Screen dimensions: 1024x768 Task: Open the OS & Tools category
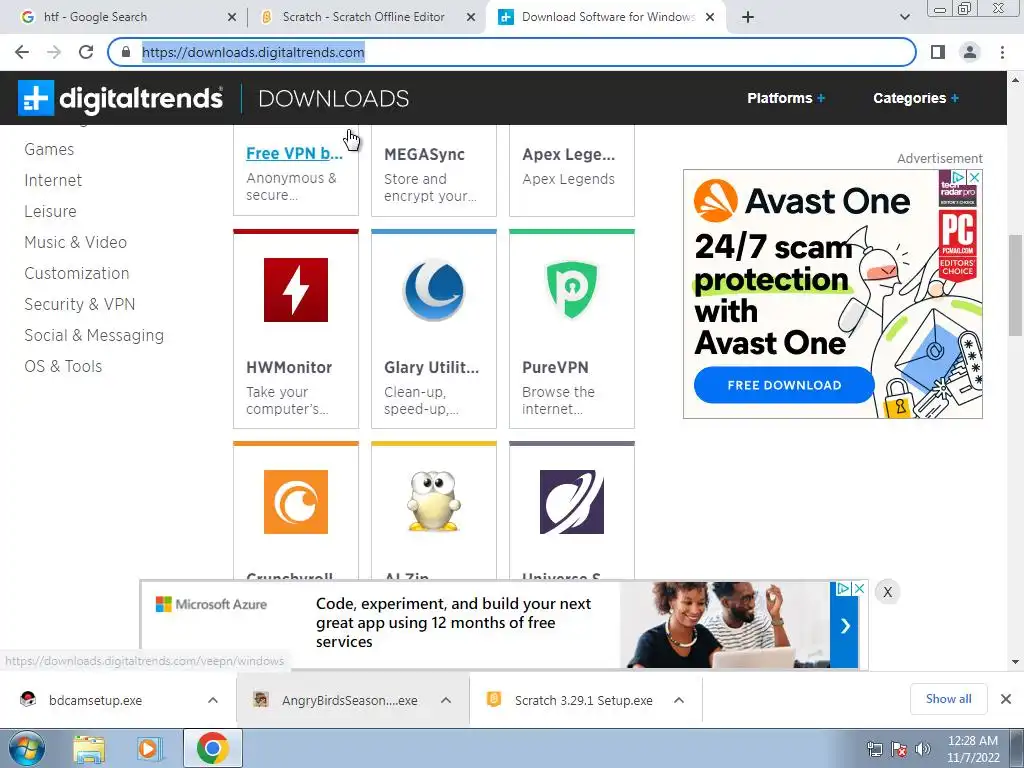(x=63, y=366)
